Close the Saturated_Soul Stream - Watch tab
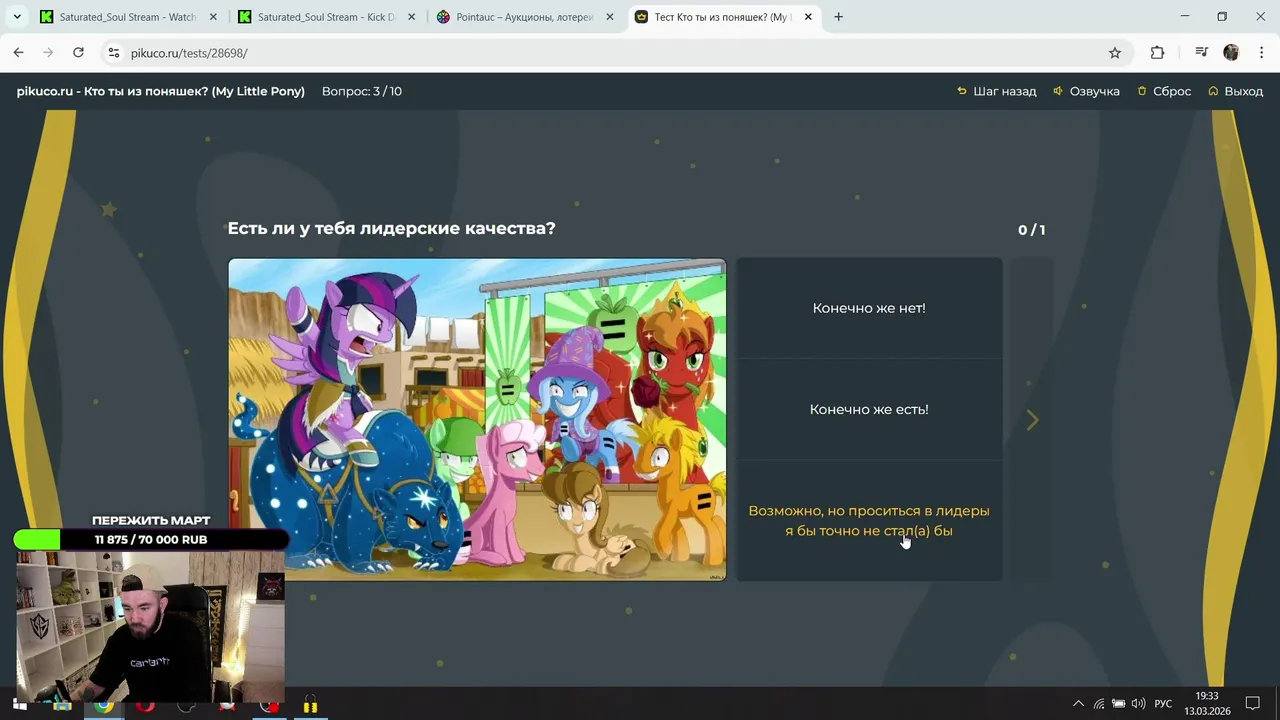The height and width of the screenshot is (720, 1280). pyautogui.click(x=213, y=17)
